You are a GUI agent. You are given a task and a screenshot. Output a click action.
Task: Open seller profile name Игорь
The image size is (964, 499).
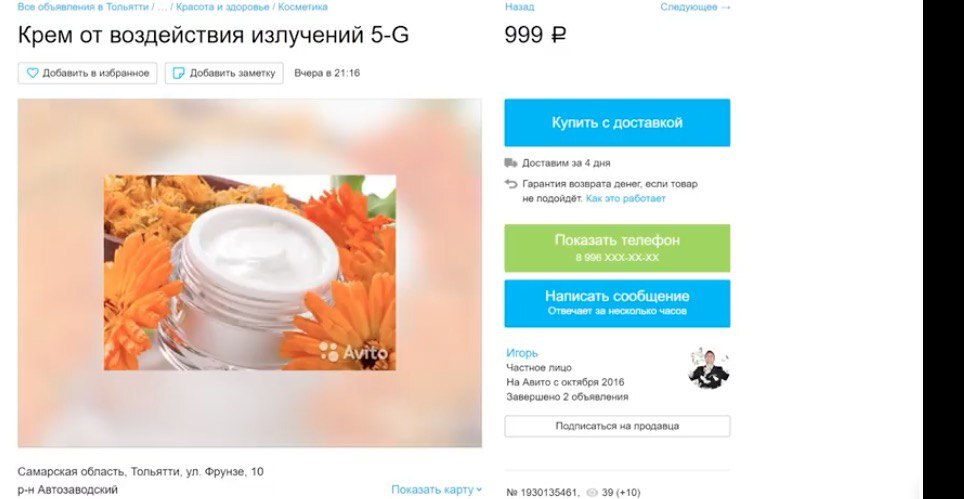522,353
